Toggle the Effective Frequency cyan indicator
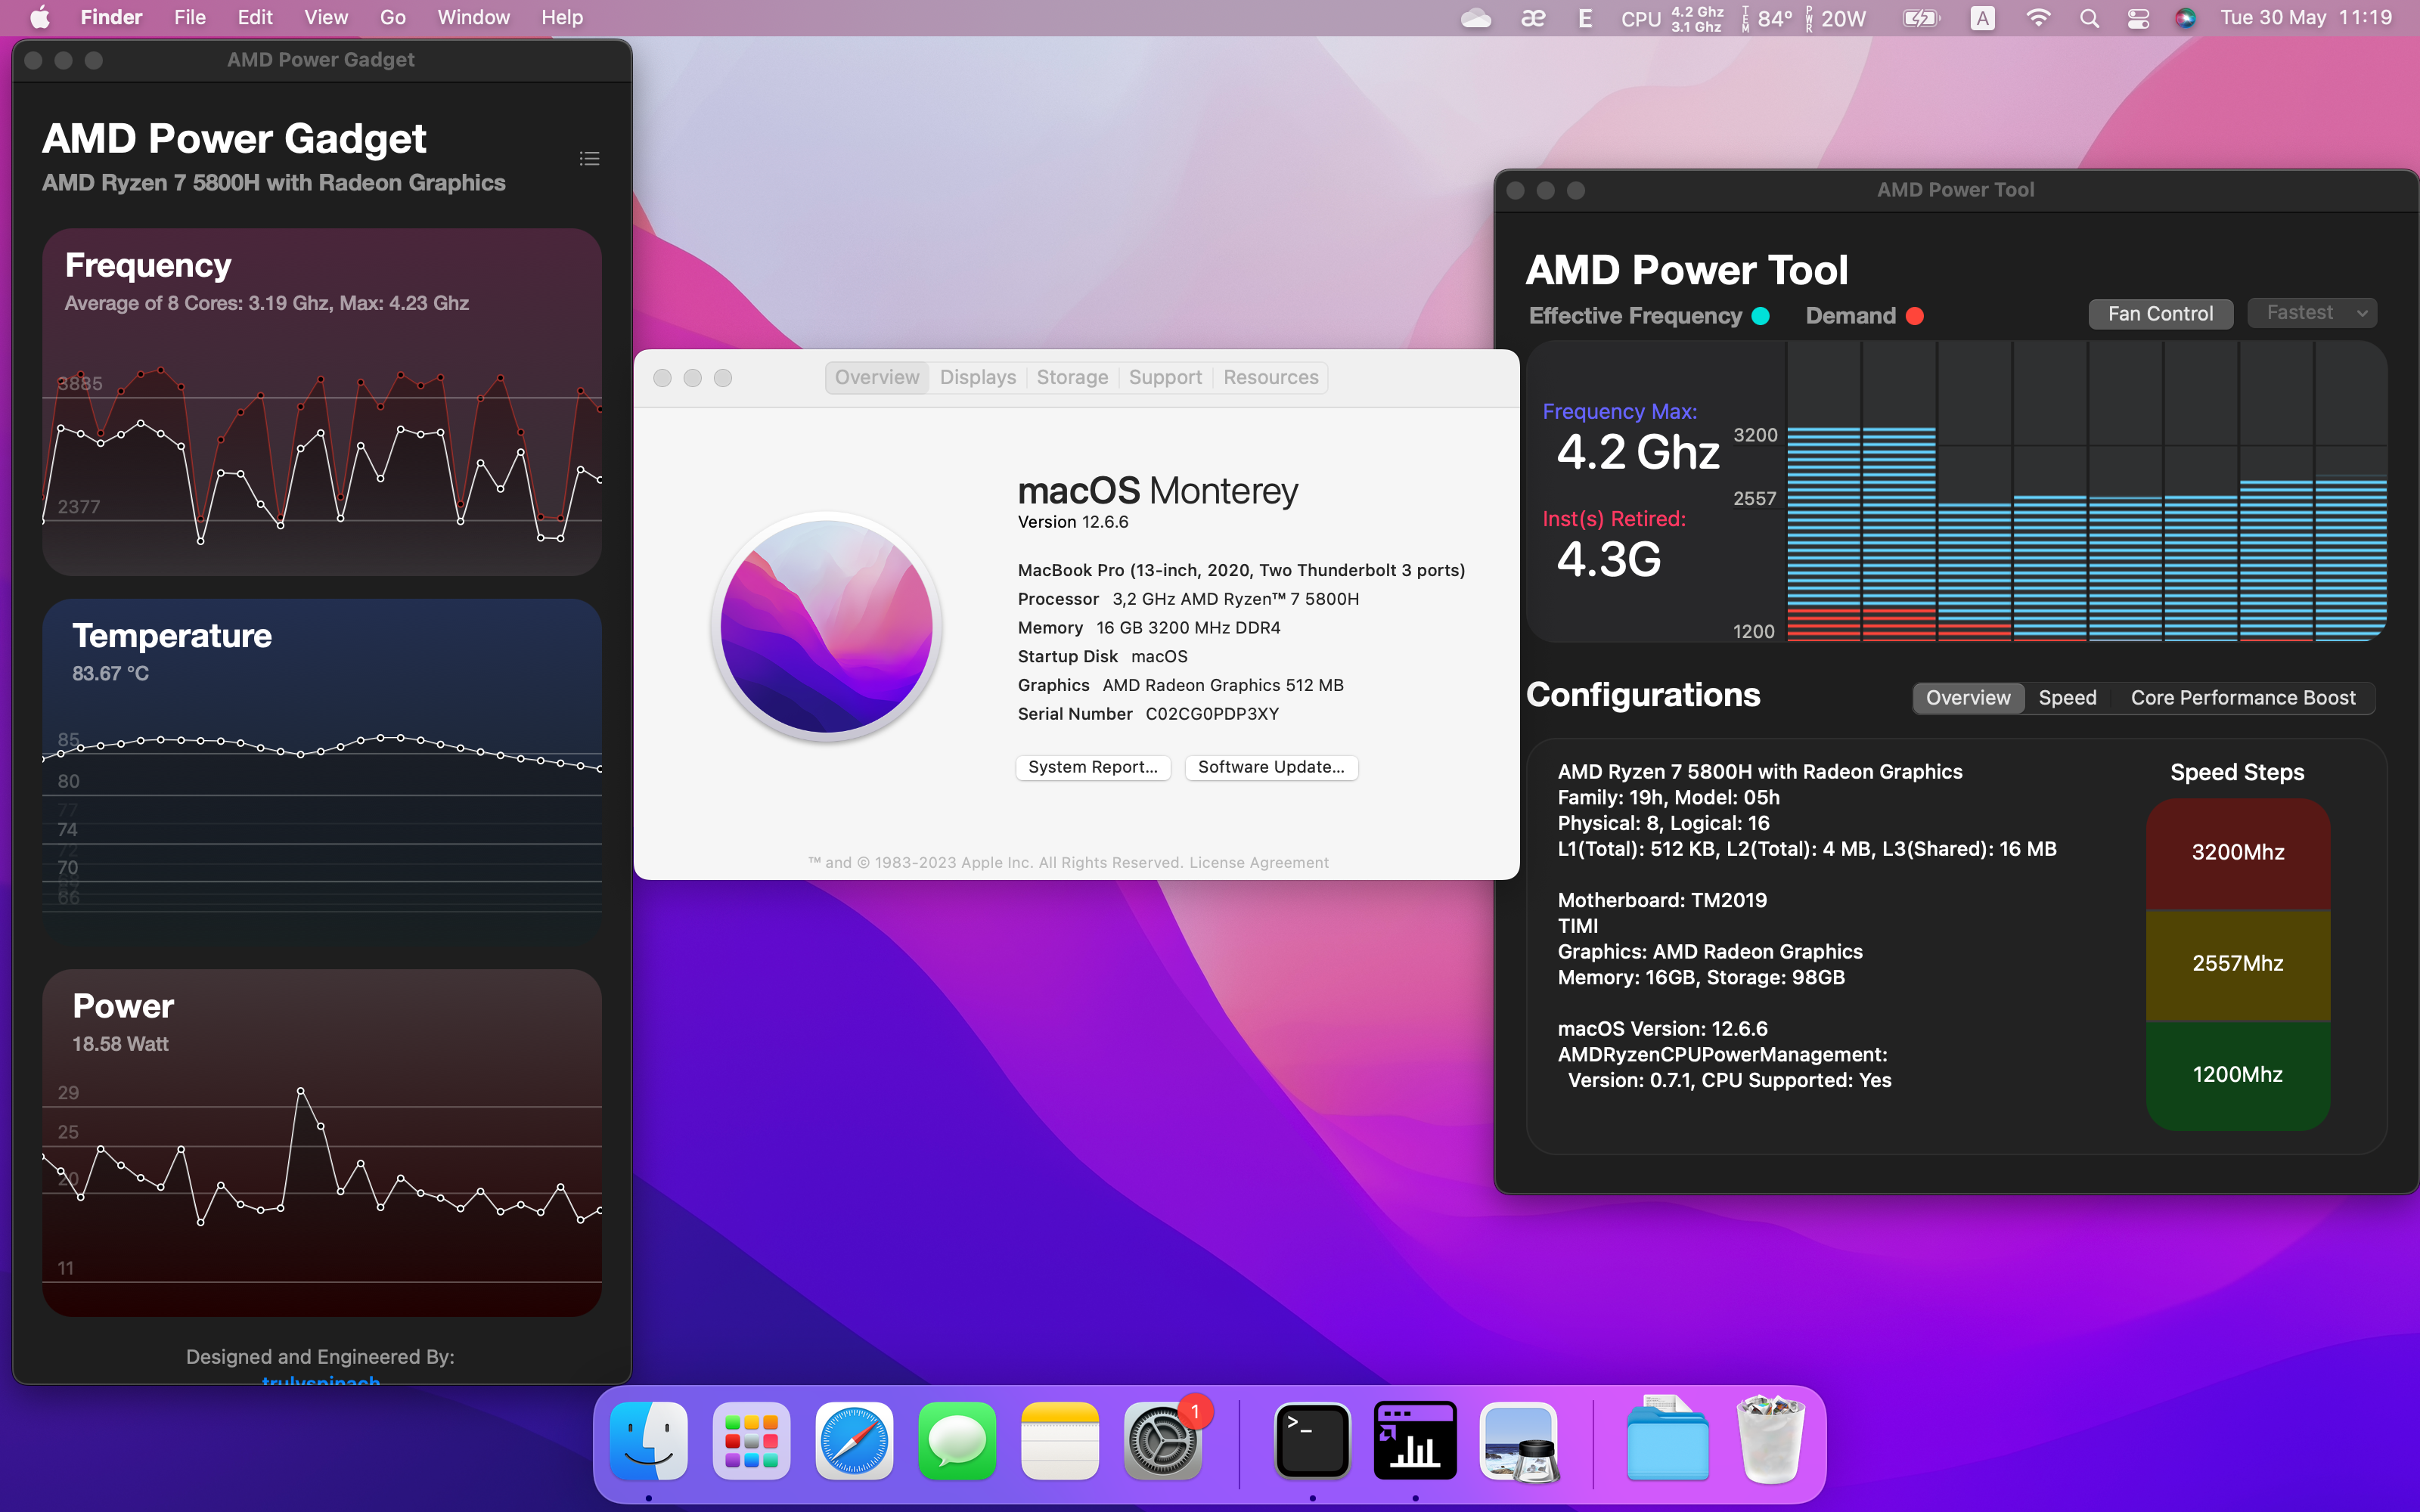 coord(1761,316)
